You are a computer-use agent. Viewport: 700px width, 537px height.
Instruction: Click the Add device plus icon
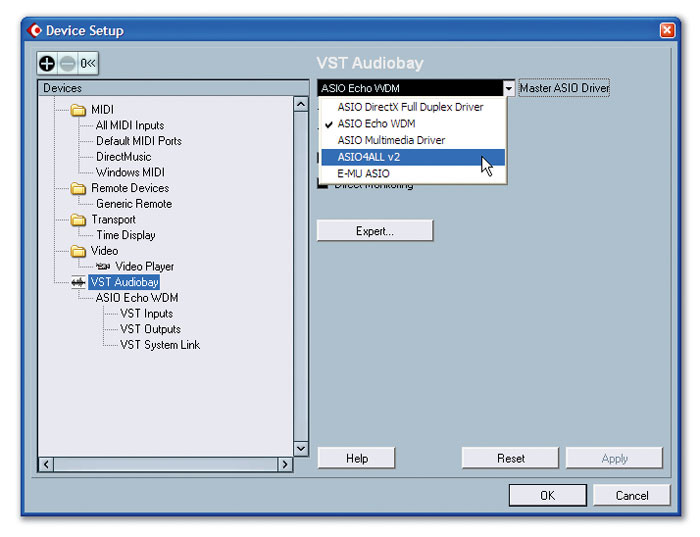[47, 63]
